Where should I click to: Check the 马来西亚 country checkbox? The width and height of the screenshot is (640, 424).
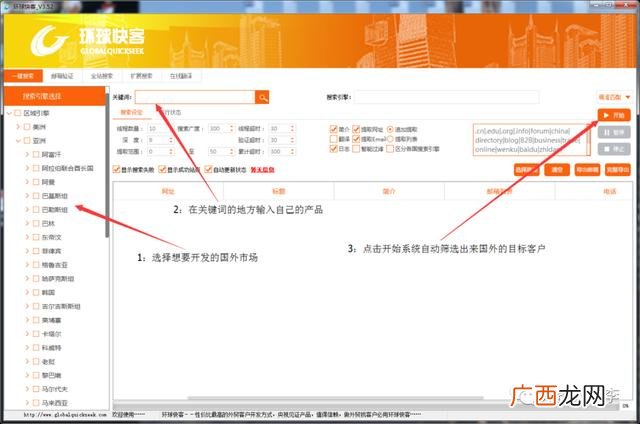click(36, 403)
